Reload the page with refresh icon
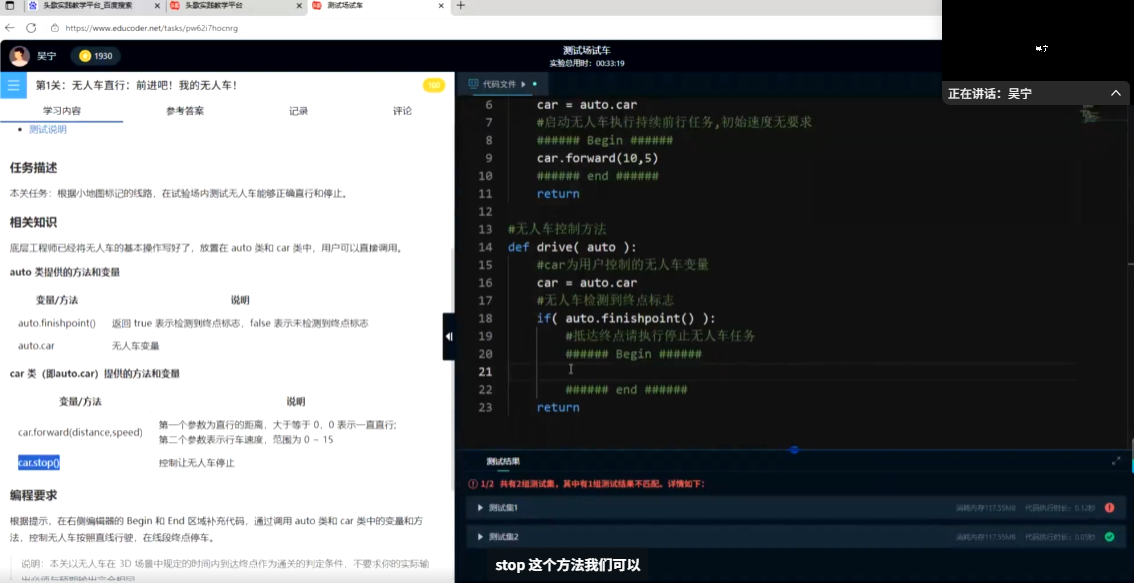The height and width of the screenshot is (583, 1134). click(31, 28)
